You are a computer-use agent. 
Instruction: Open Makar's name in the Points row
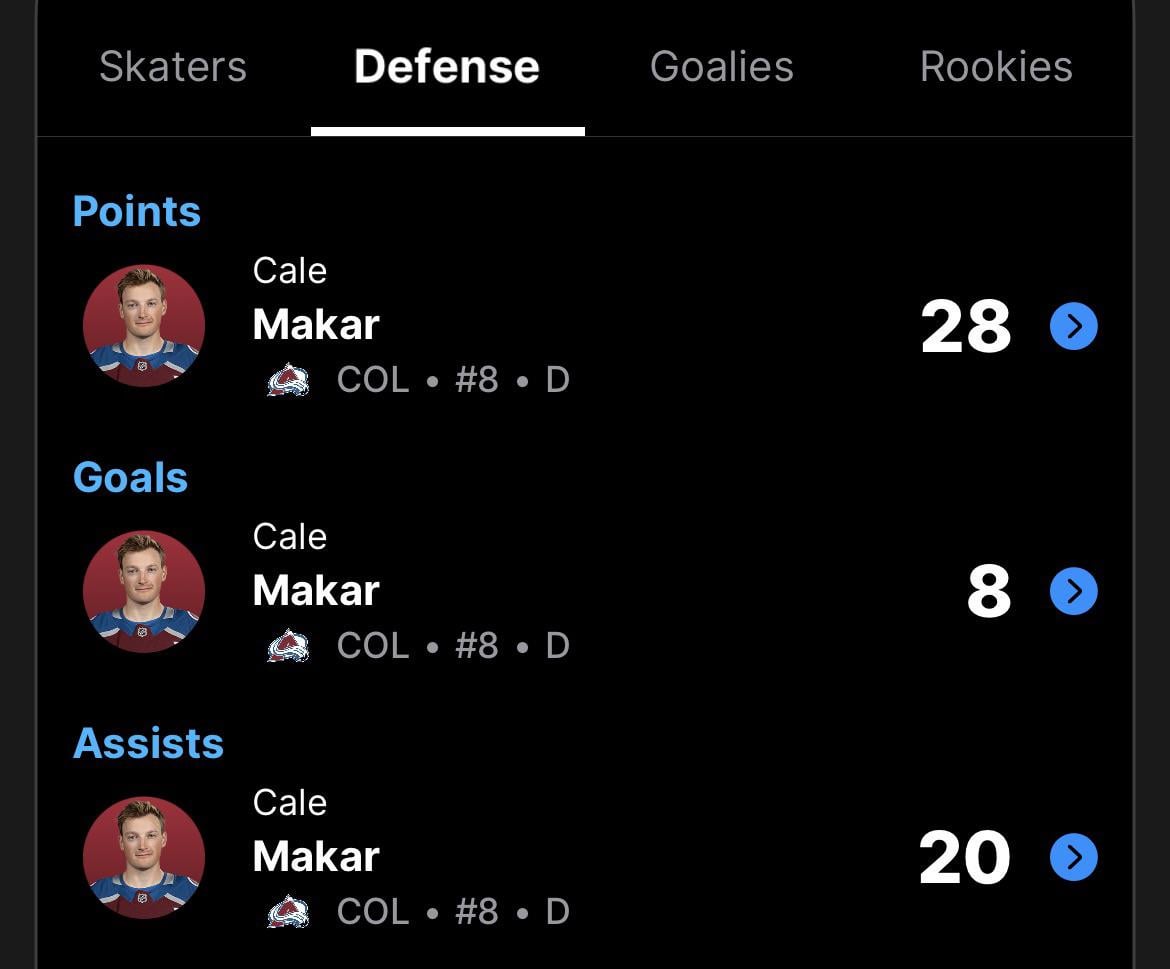pos(316,325)
